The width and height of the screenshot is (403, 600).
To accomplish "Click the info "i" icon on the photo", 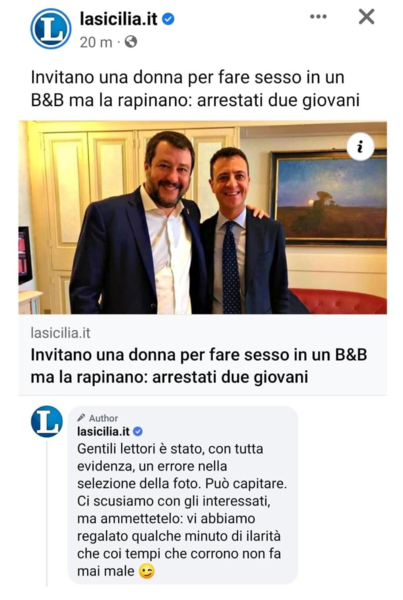I will (360, 147).
